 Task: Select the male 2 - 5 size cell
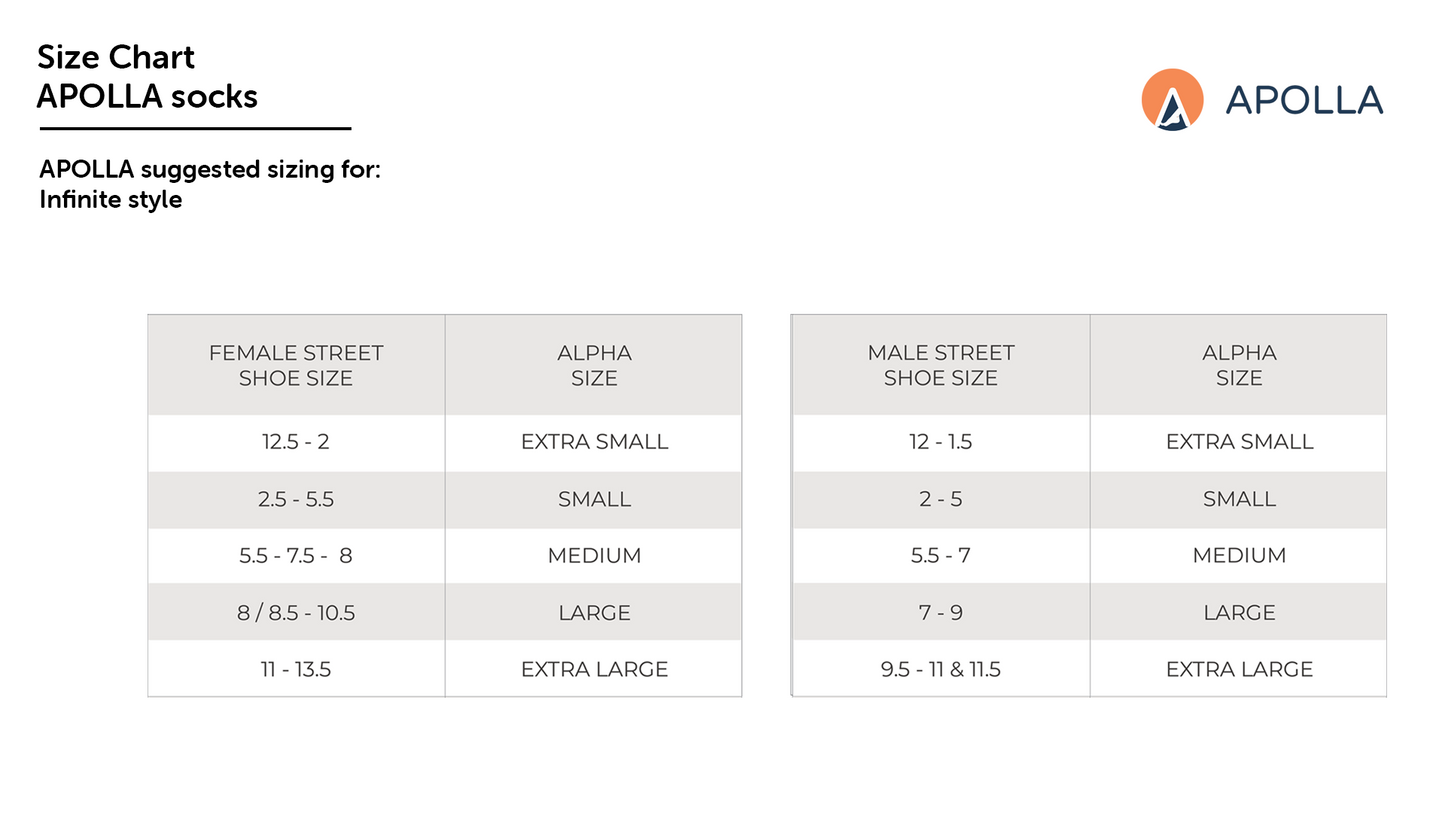(941, 499)
